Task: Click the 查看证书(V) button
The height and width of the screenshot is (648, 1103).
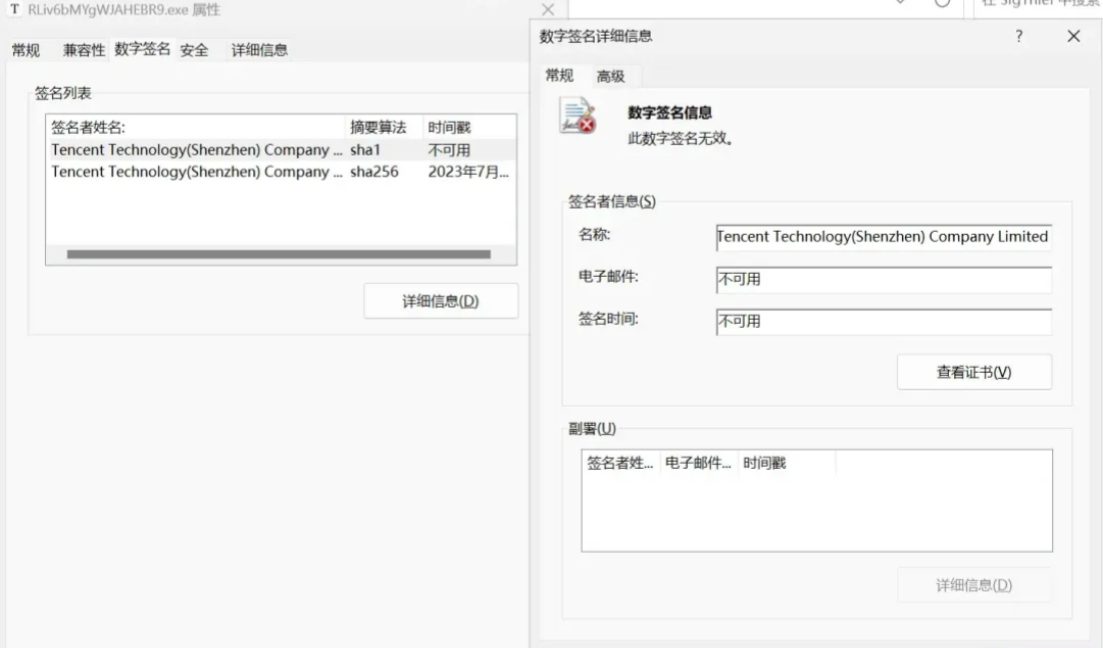Action: [974, 372]
